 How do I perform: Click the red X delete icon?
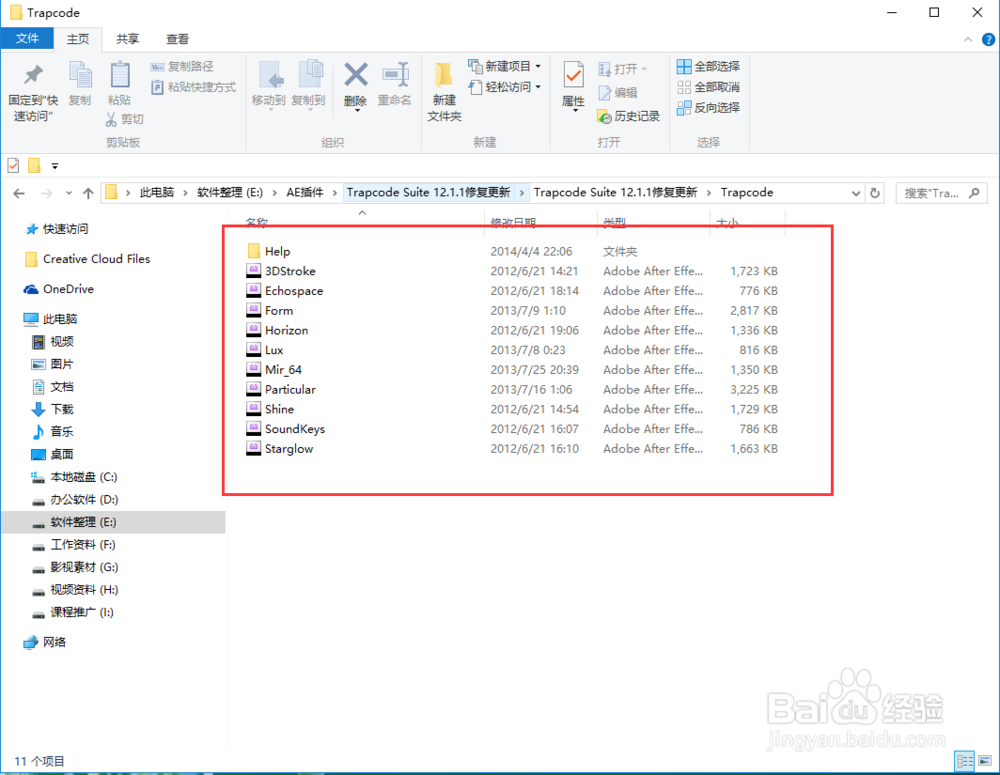[356, 75]
